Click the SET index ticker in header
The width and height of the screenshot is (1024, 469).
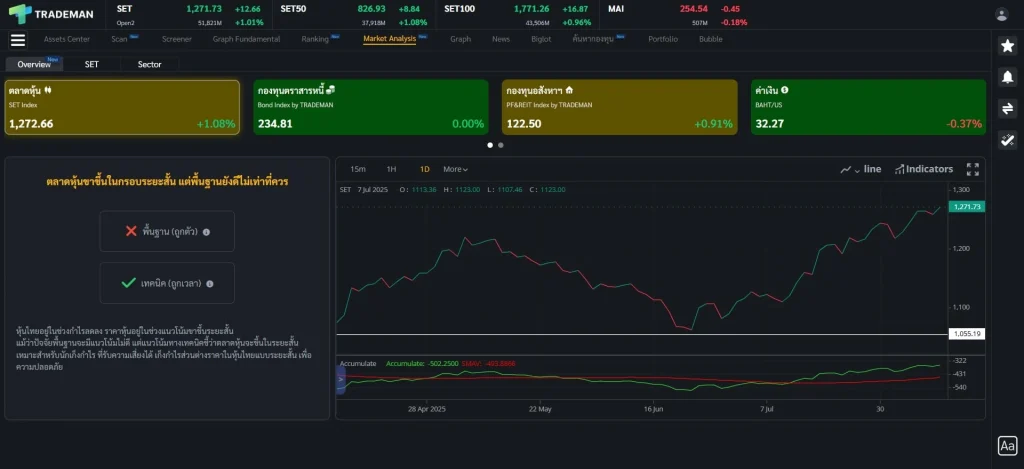pos(189,15)
